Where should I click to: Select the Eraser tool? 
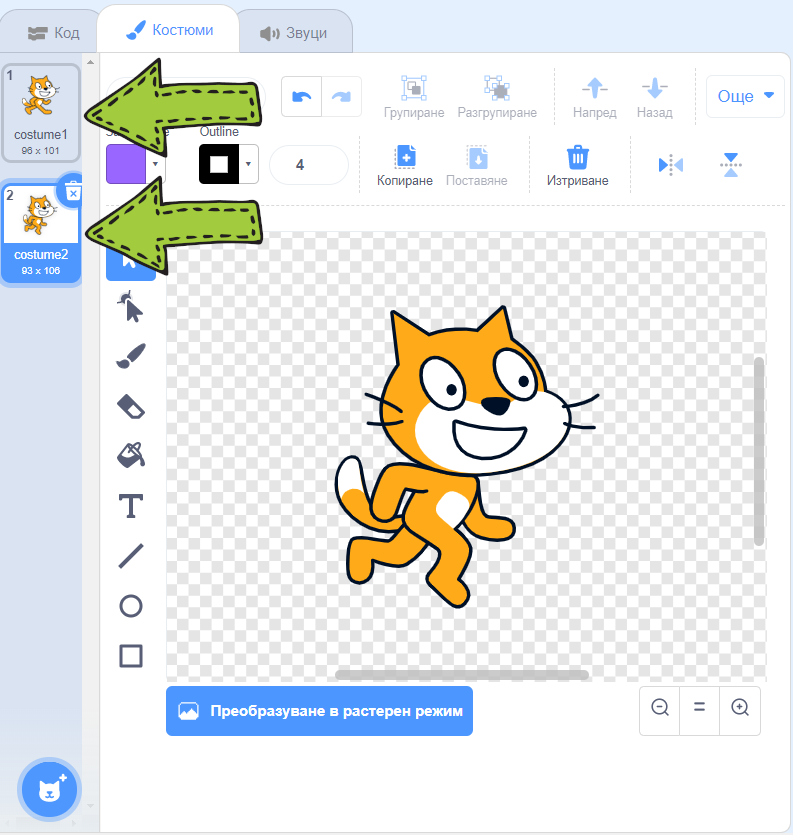(x=130, y=406)
